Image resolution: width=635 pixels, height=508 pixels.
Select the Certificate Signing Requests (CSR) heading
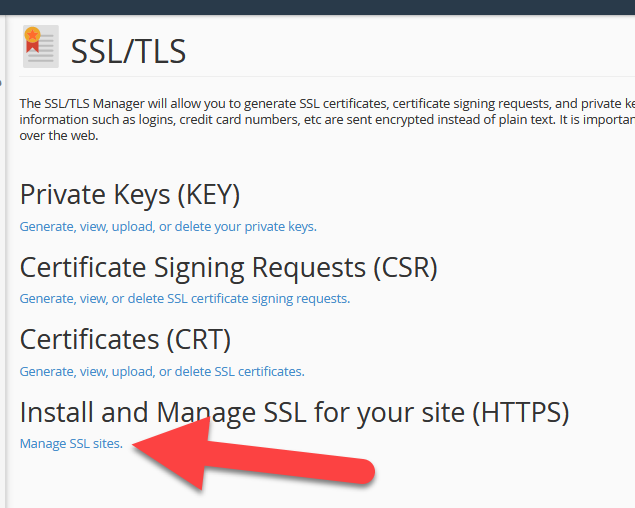point(229,268)
